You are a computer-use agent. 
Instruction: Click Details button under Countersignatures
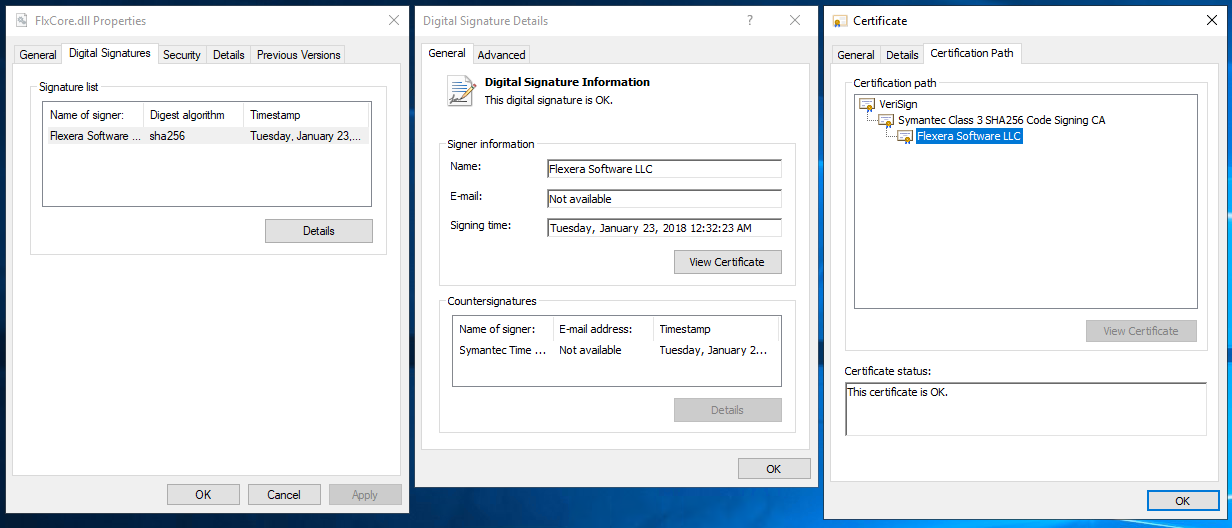[x=727, y=410]
